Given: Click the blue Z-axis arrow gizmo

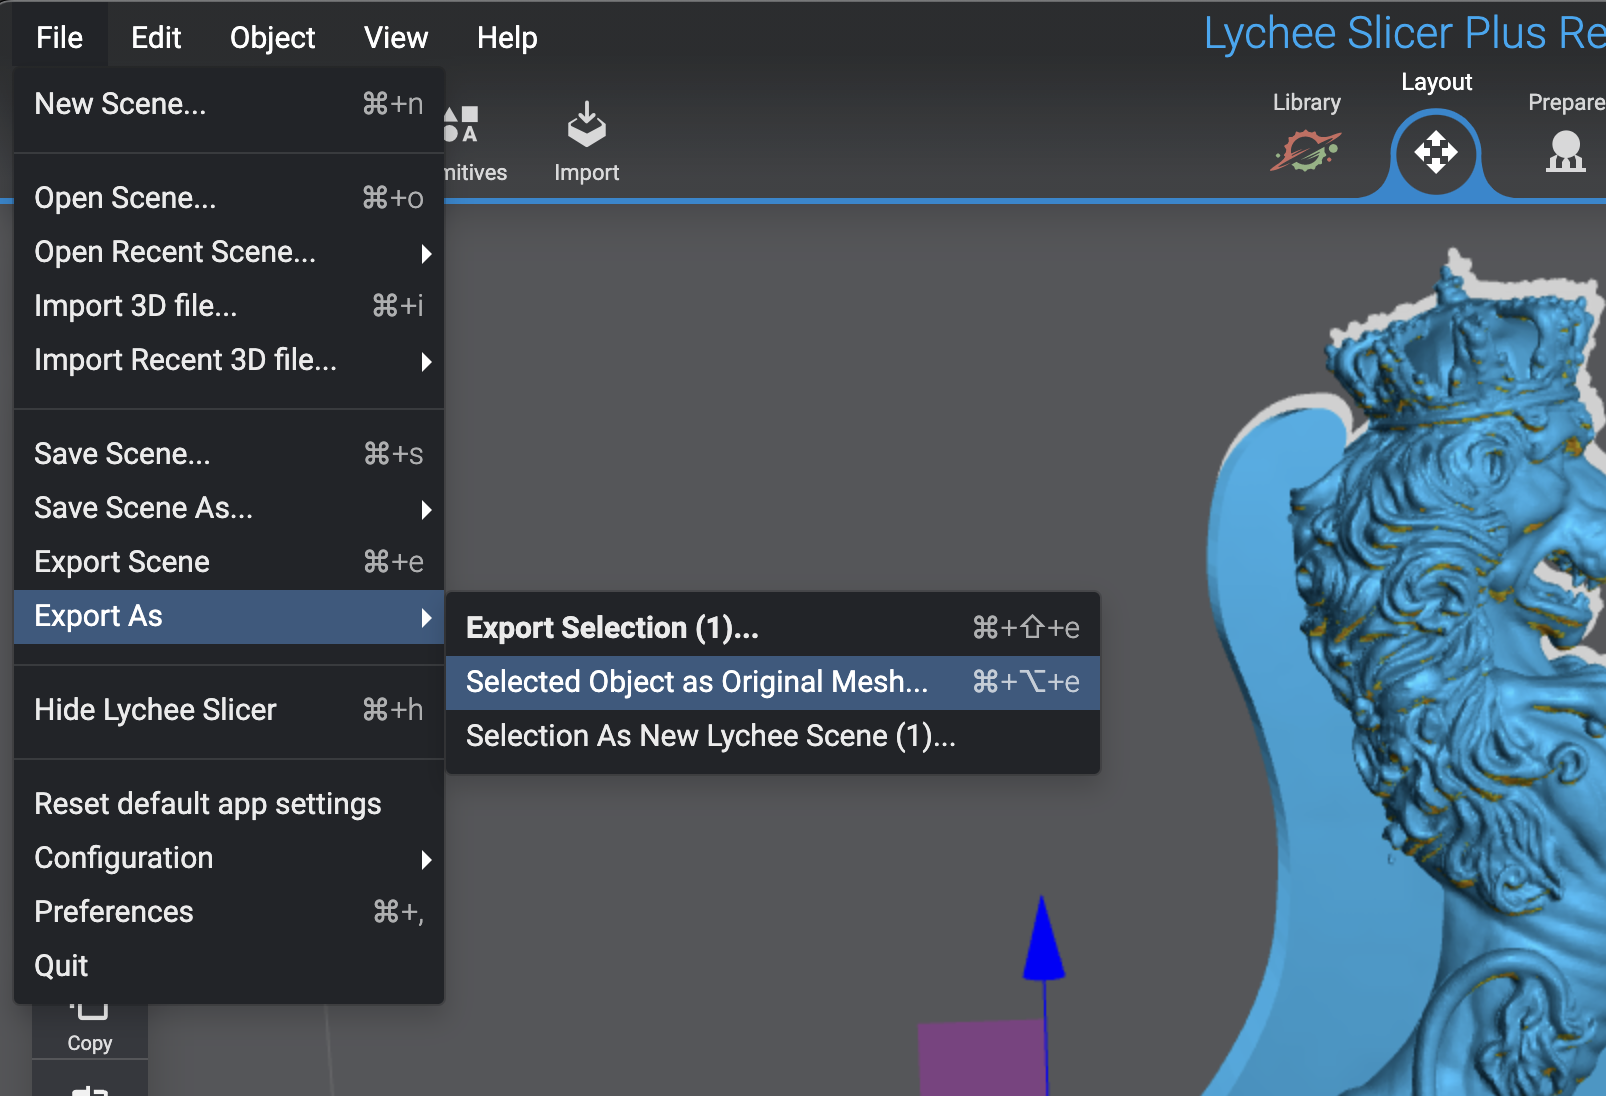Looking at the screenshot, I should point(1043,941).
